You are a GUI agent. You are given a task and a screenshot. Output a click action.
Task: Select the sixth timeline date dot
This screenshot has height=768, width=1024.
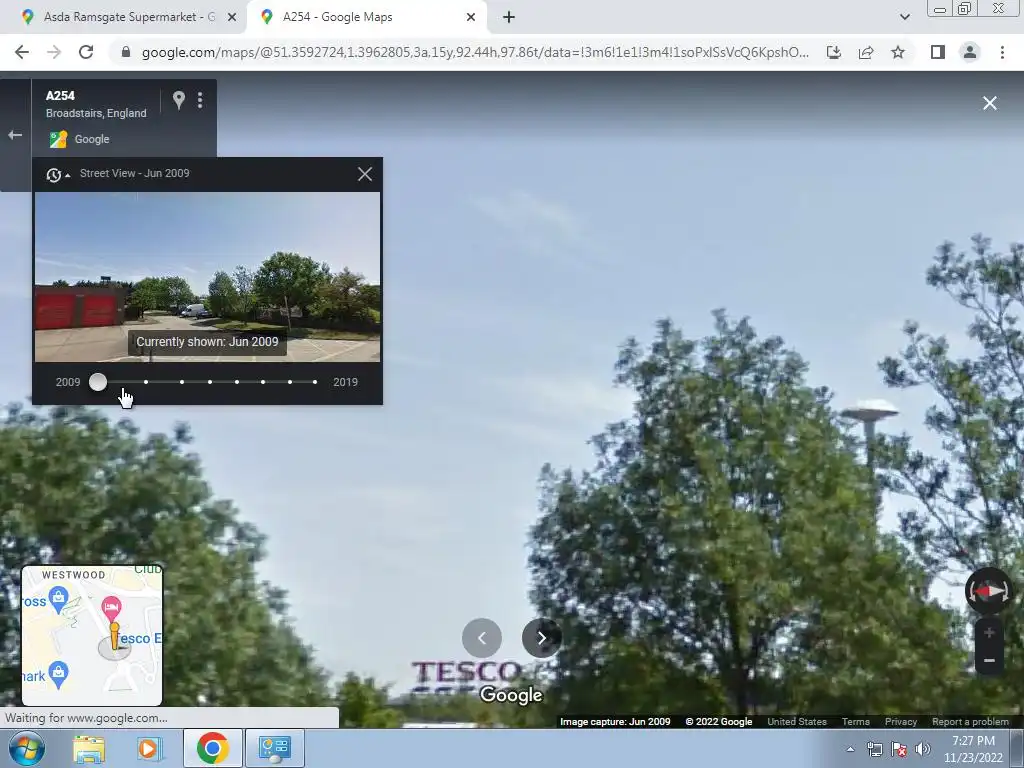click(263, 382)
